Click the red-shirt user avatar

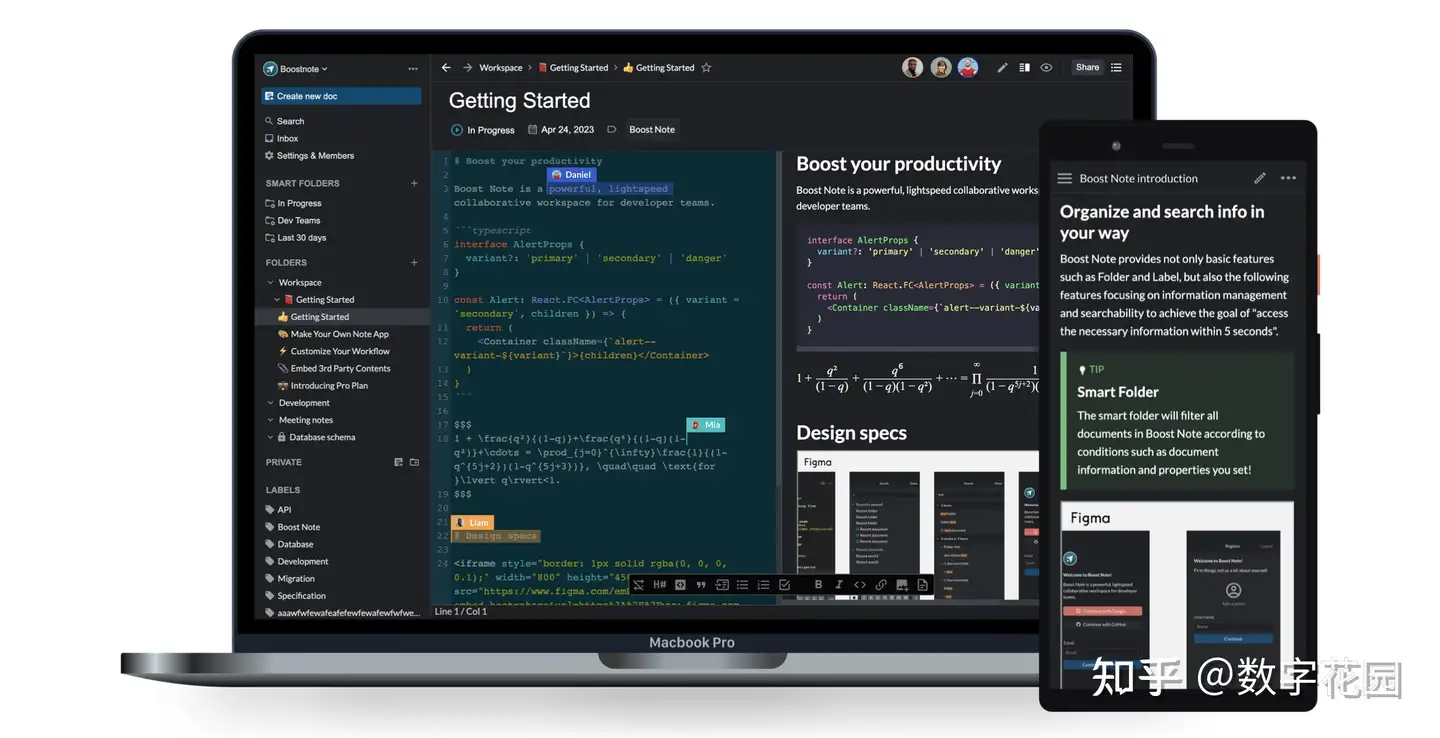967,67
